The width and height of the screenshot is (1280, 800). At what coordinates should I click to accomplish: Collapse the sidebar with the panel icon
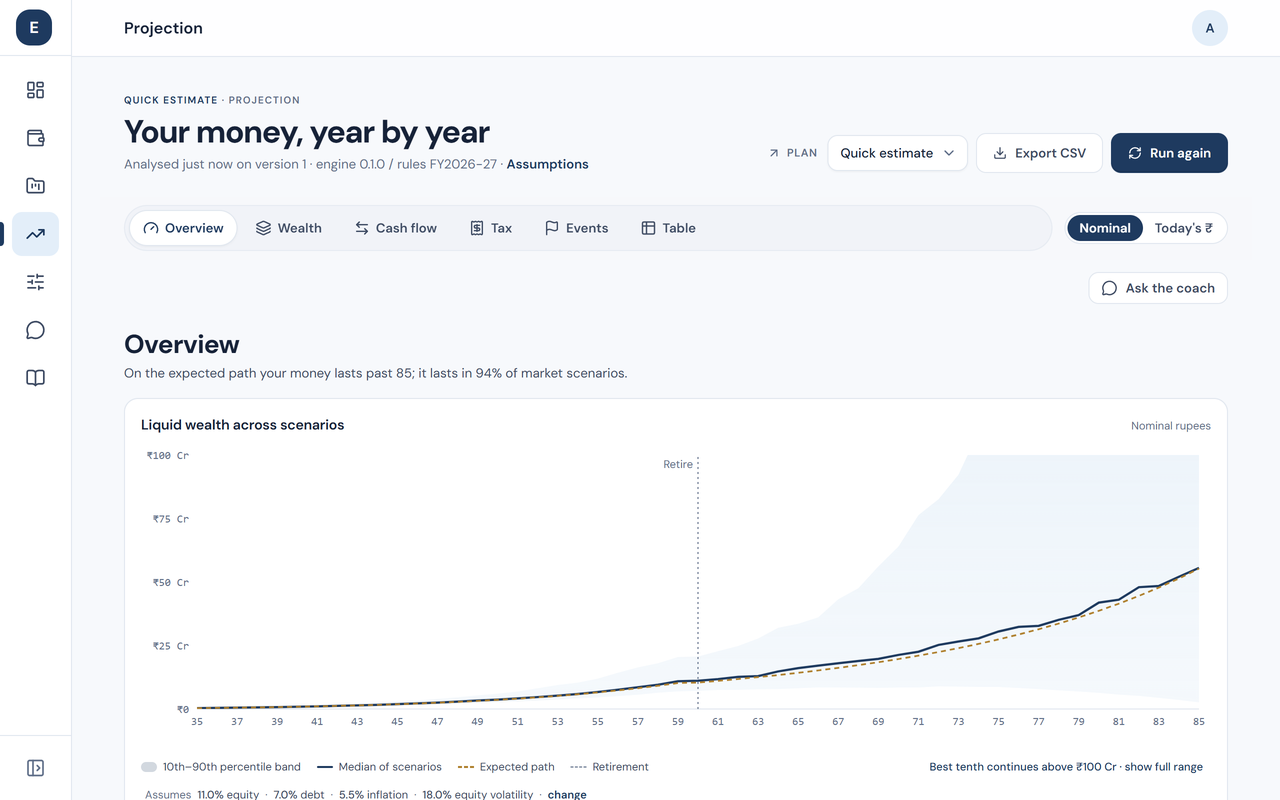pyautogui.click(x=35, y=768)
